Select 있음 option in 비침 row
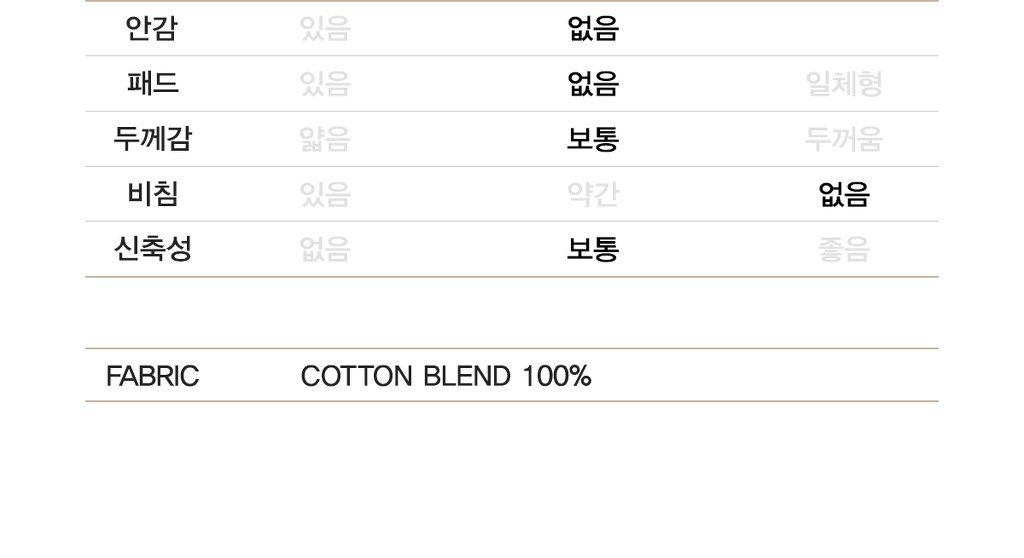This screenshot has height=558, width=1024. tap(325, 194)
